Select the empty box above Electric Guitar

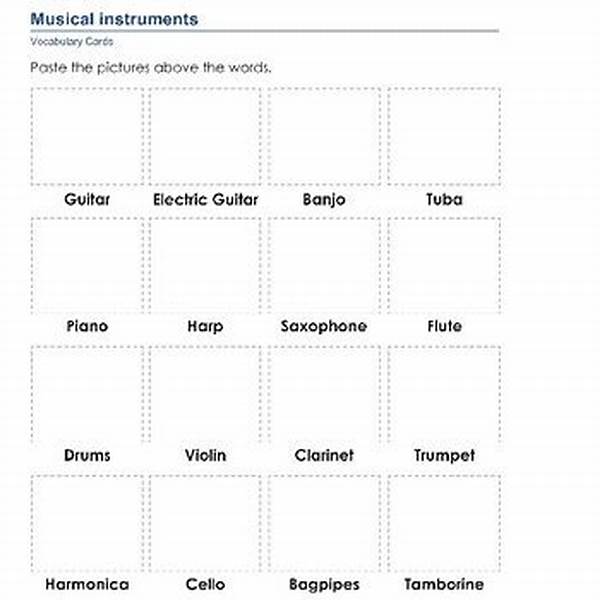(x=205, y=137)
